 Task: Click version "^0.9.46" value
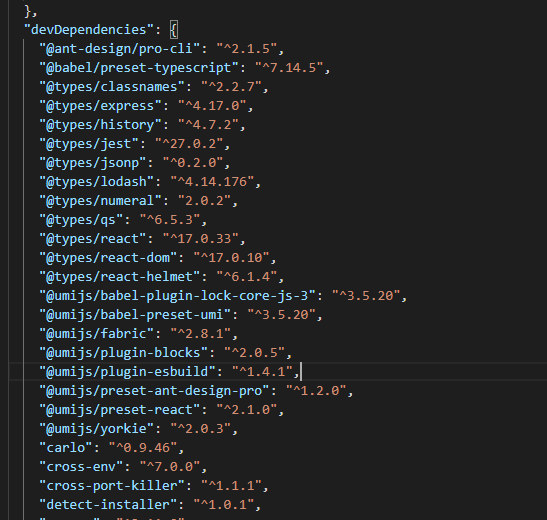click(x=143, y=448)
